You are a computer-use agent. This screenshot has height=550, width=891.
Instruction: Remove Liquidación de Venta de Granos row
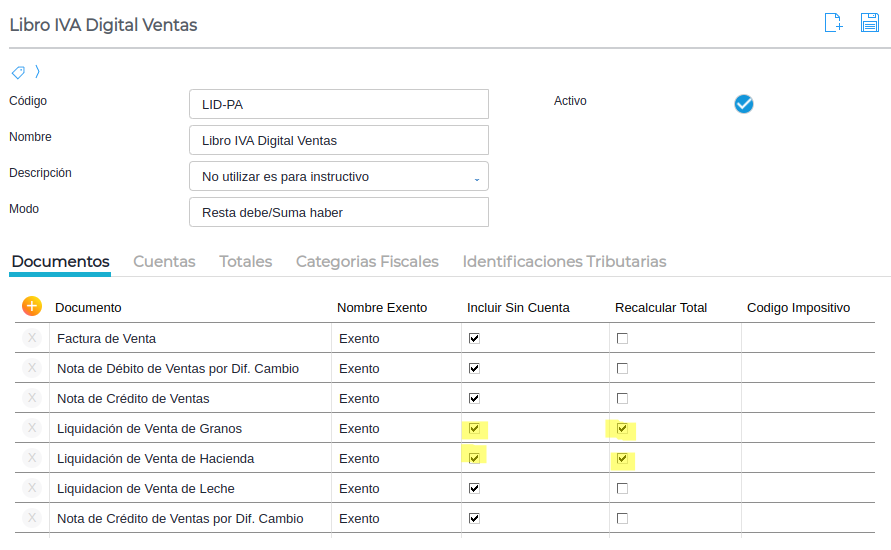click(x=32, y=428)
